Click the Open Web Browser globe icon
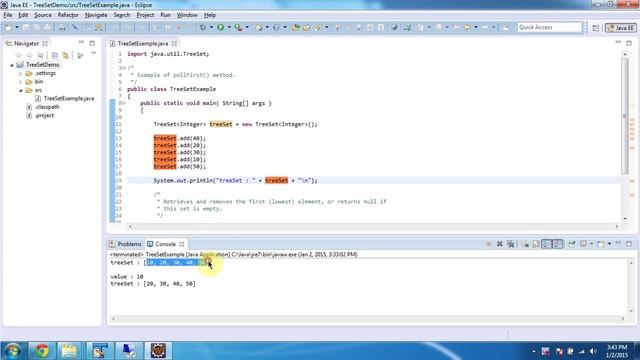This screenshot has width=640, height=360. click(x=394, y=27)
